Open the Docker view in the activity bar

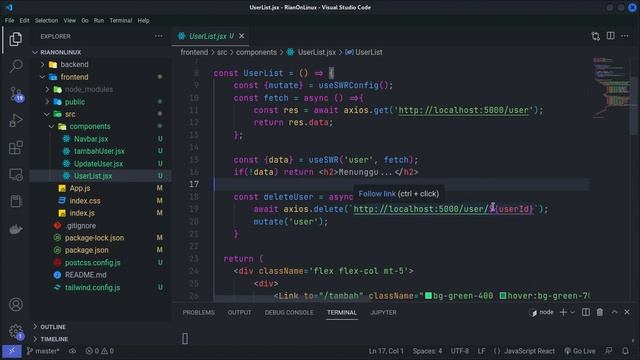click(x=16, y=229)
